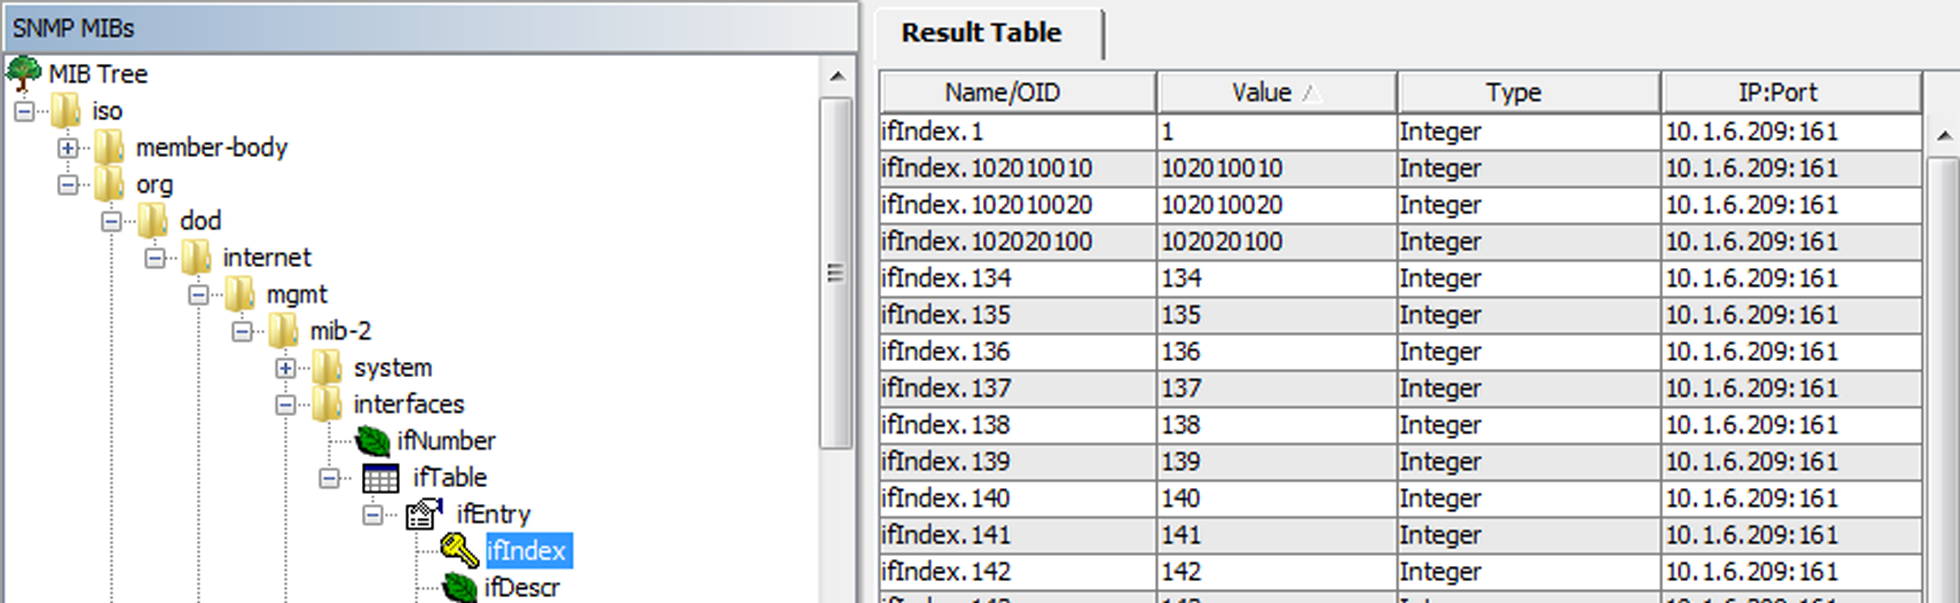Select the ifIndex.136 cell
This screenshot has height=603, width=1960.
1017,351
